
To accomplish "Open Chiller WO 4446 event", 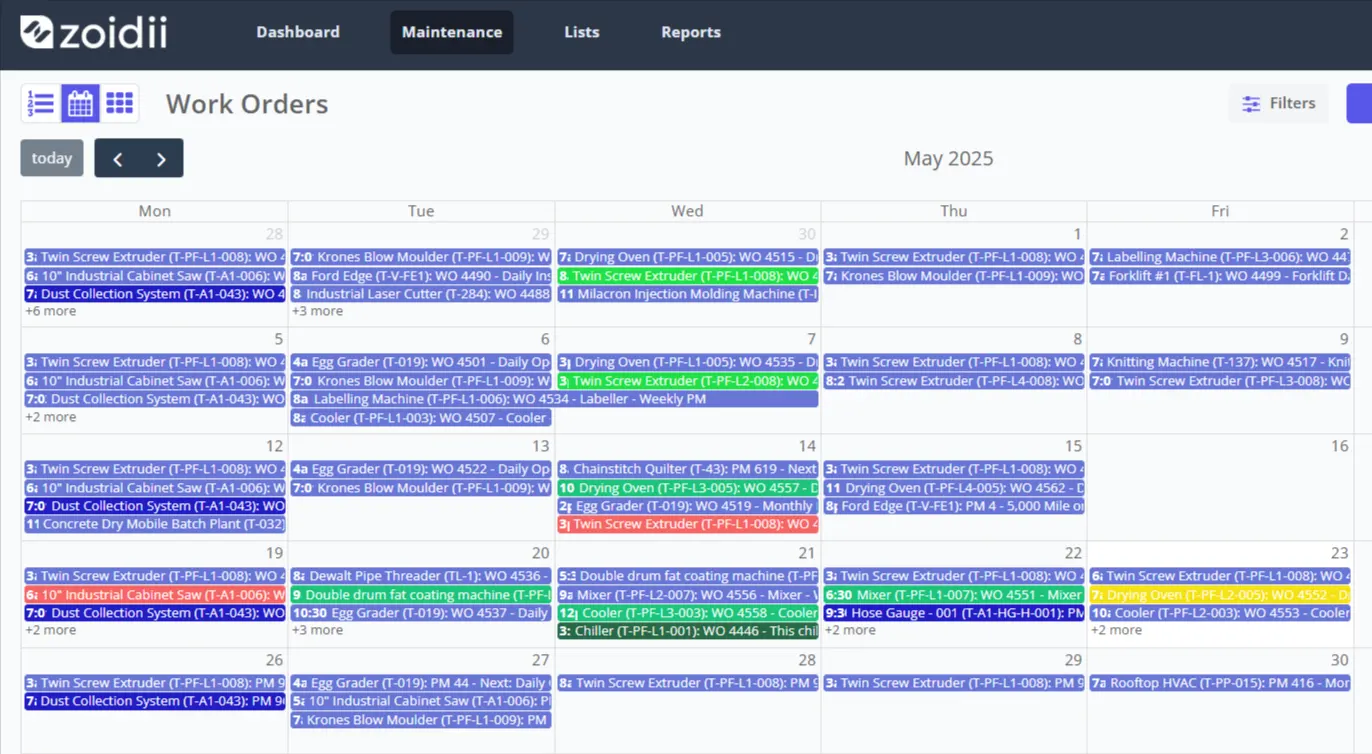I will pyautogui.click(x=687, y=631).
